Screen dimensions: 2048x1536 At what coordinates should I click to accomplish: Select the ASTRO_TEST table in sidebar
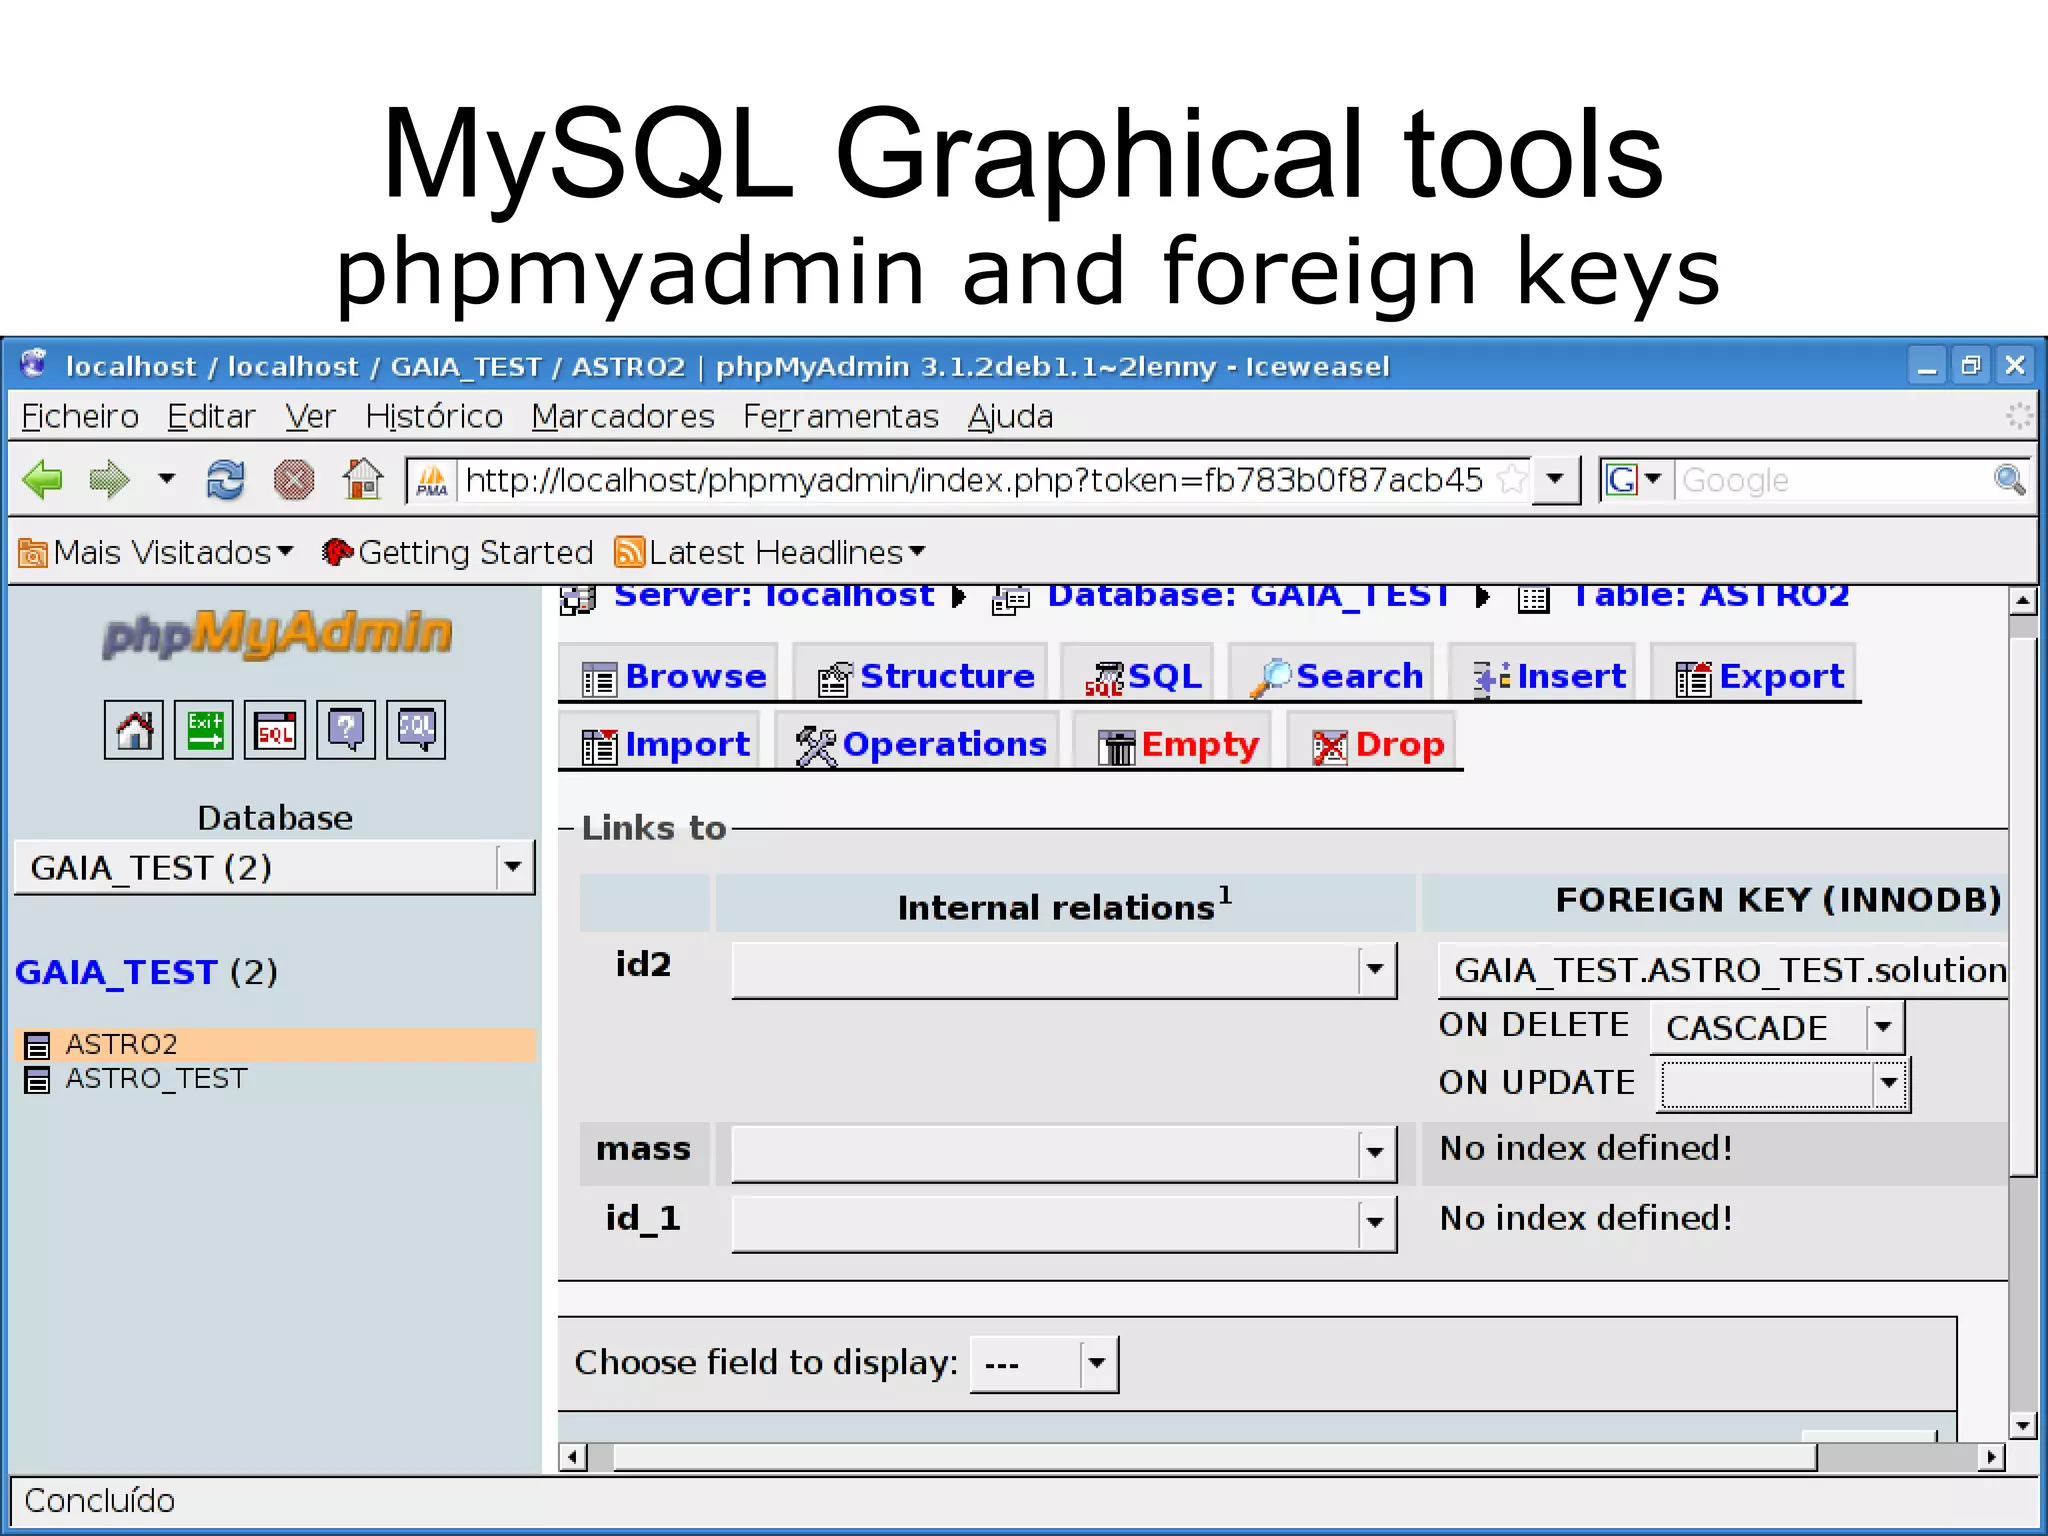tap(156, 1078)
